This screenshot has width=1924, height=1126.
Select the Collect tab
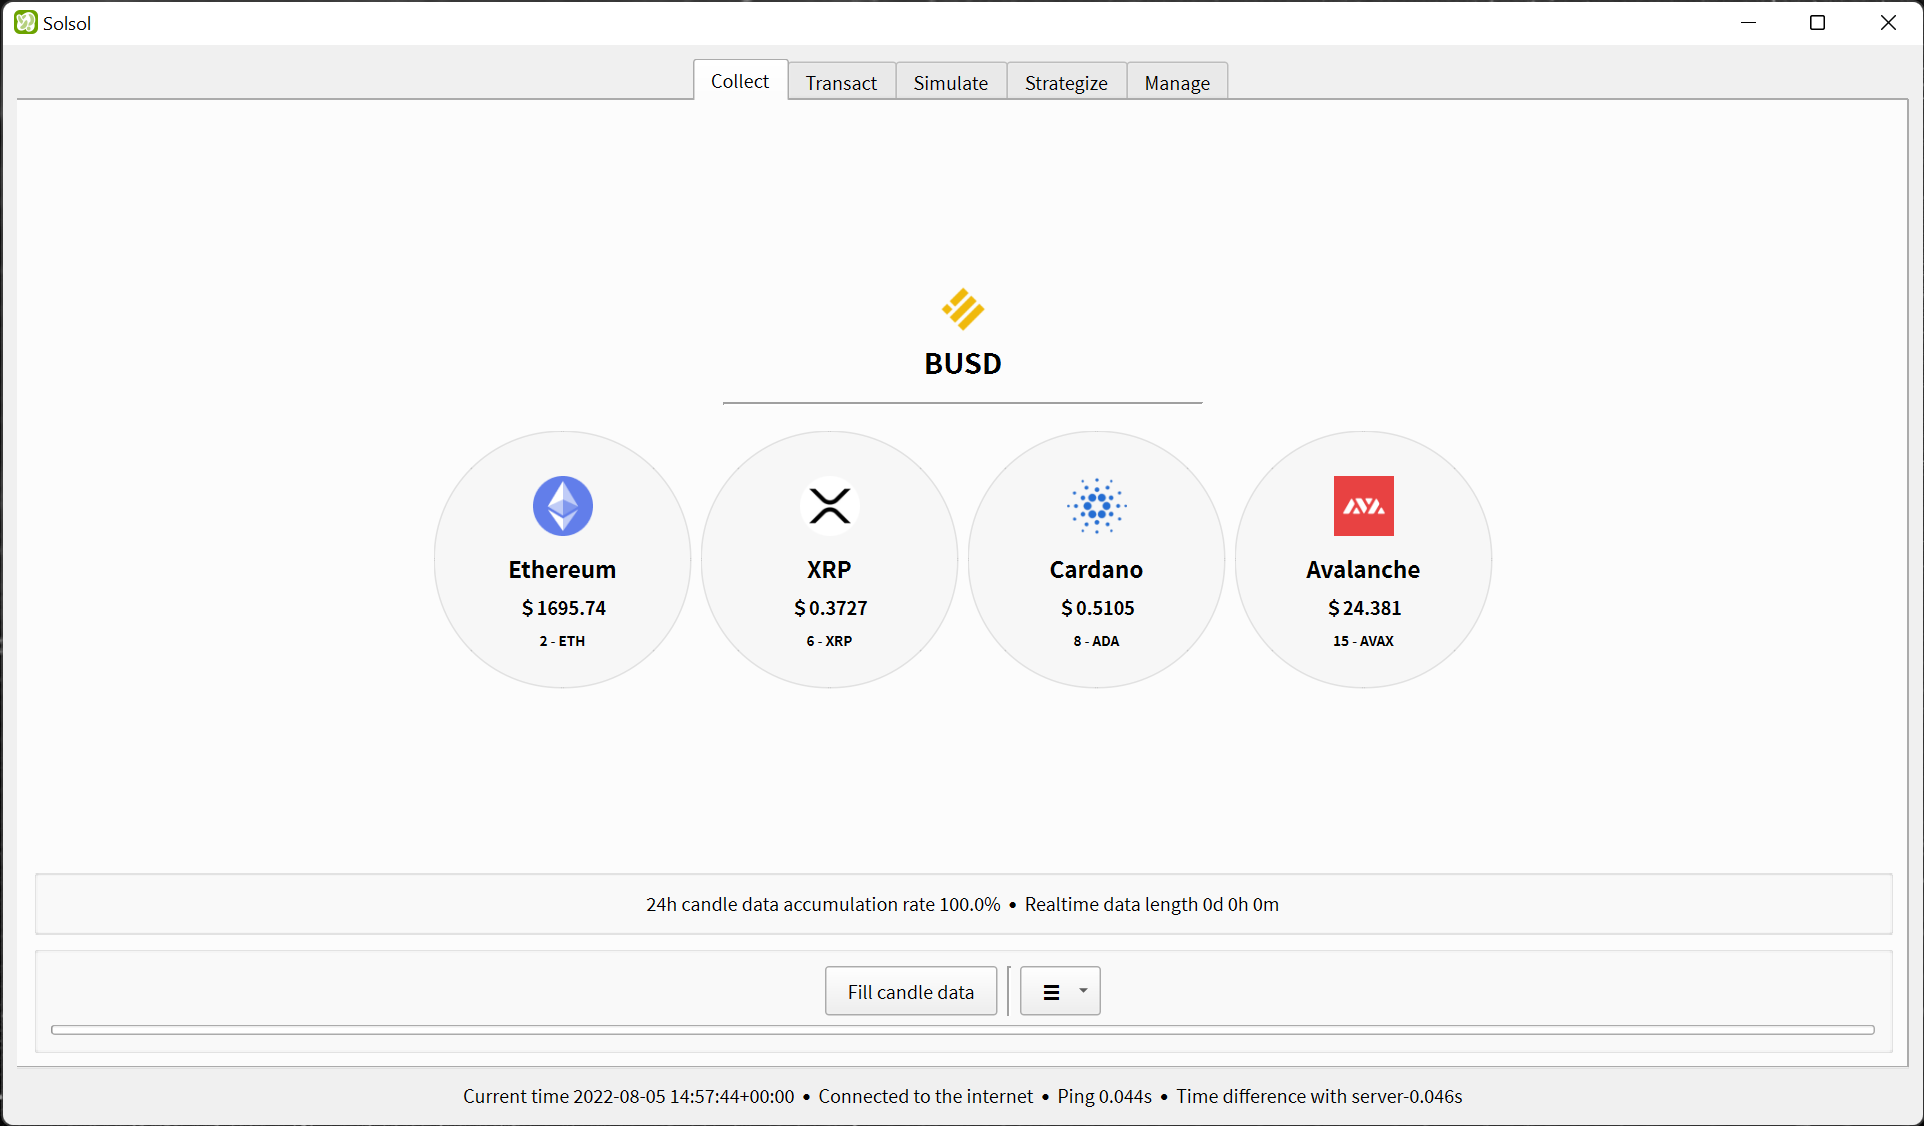point(740,81)
